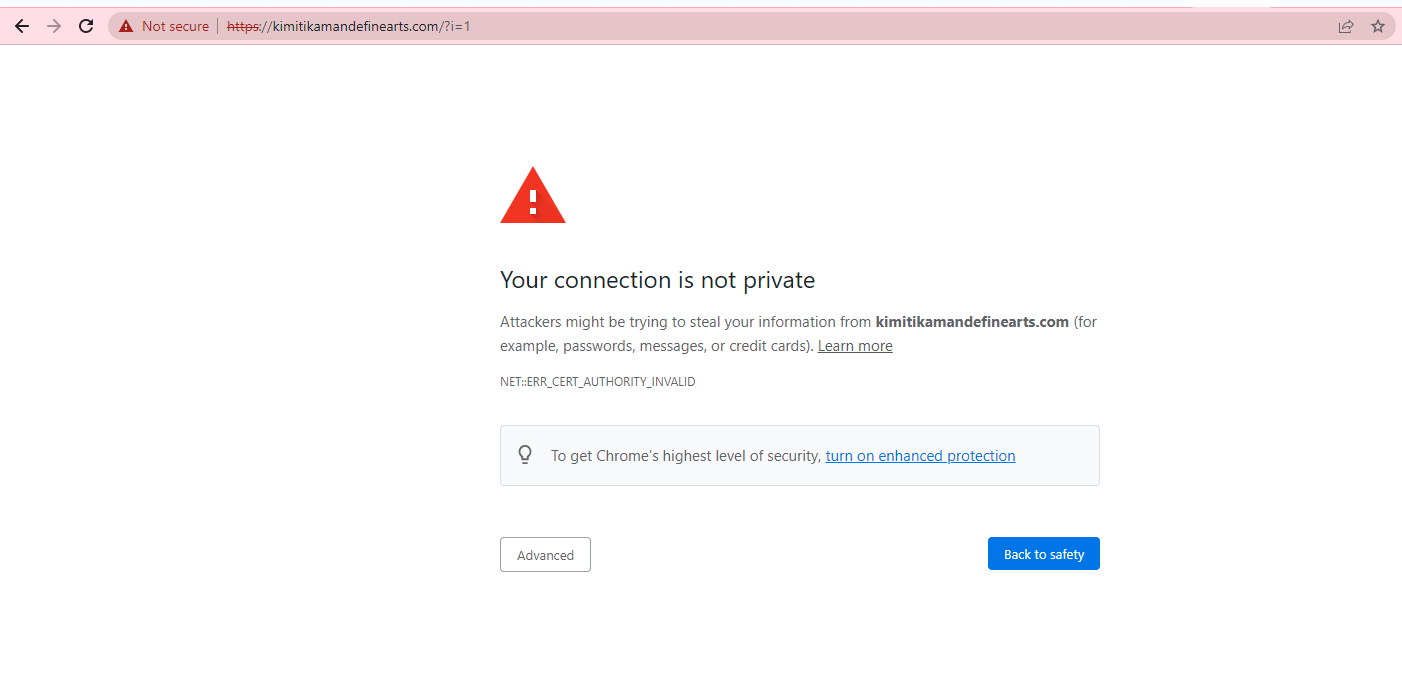Click the lightbulb icon in the security tip
This screenshot has width=1402, height=696.
click(525, 455)
